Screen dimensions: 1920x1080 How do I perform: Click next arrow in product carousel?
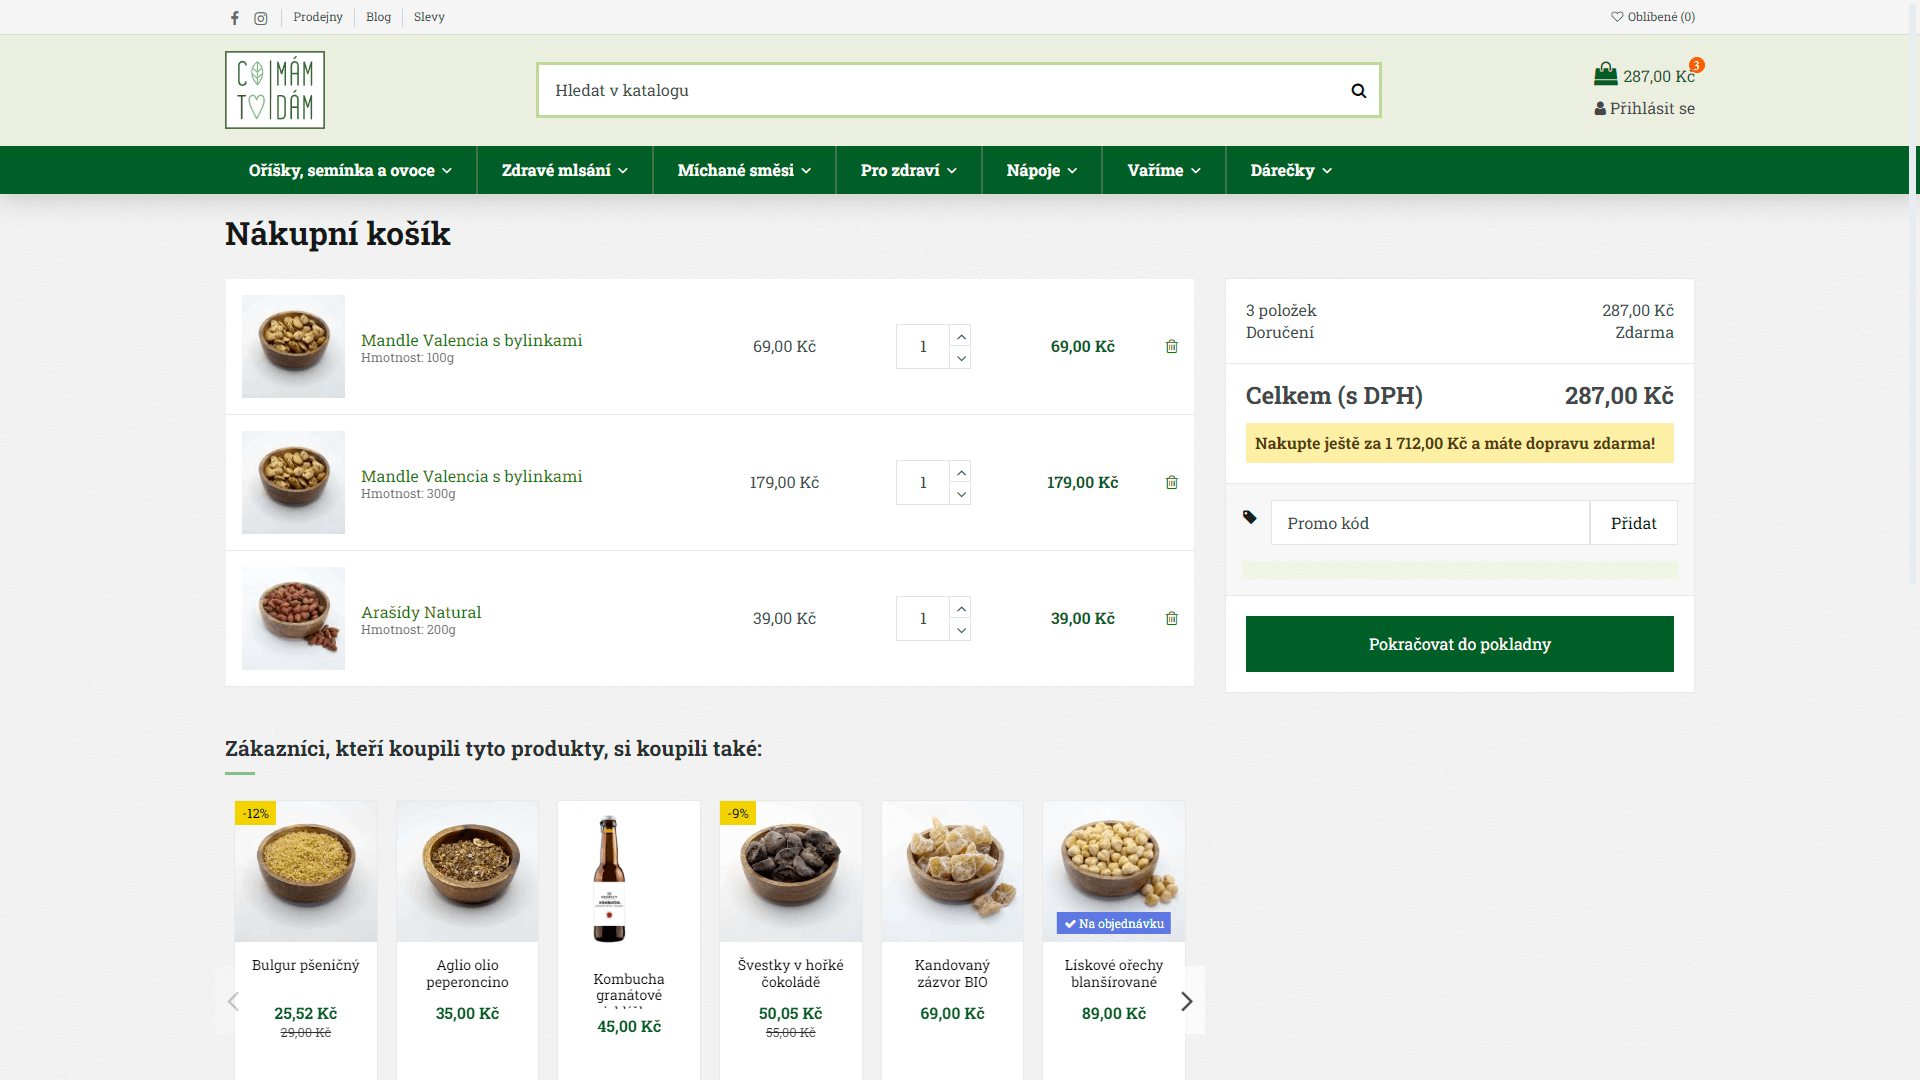[1187, 1001]
